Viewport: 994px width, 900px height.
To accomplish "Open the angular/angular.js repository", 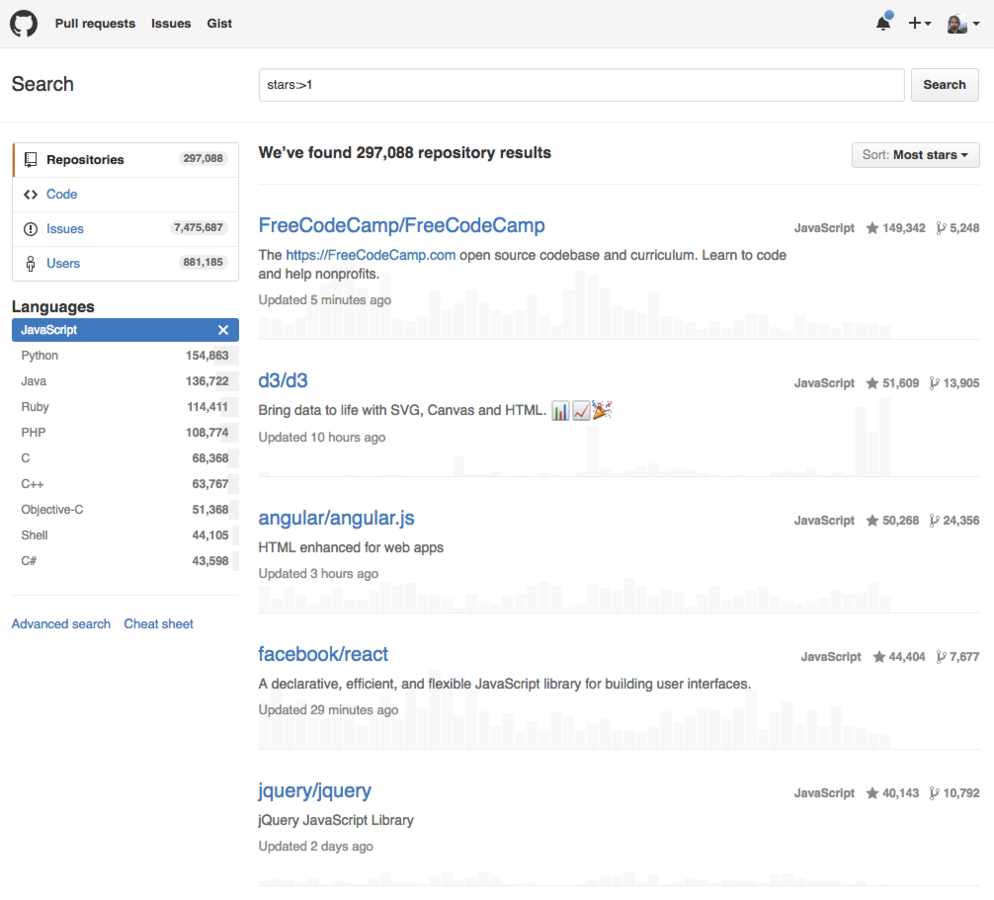I will (x=336, y=518).
